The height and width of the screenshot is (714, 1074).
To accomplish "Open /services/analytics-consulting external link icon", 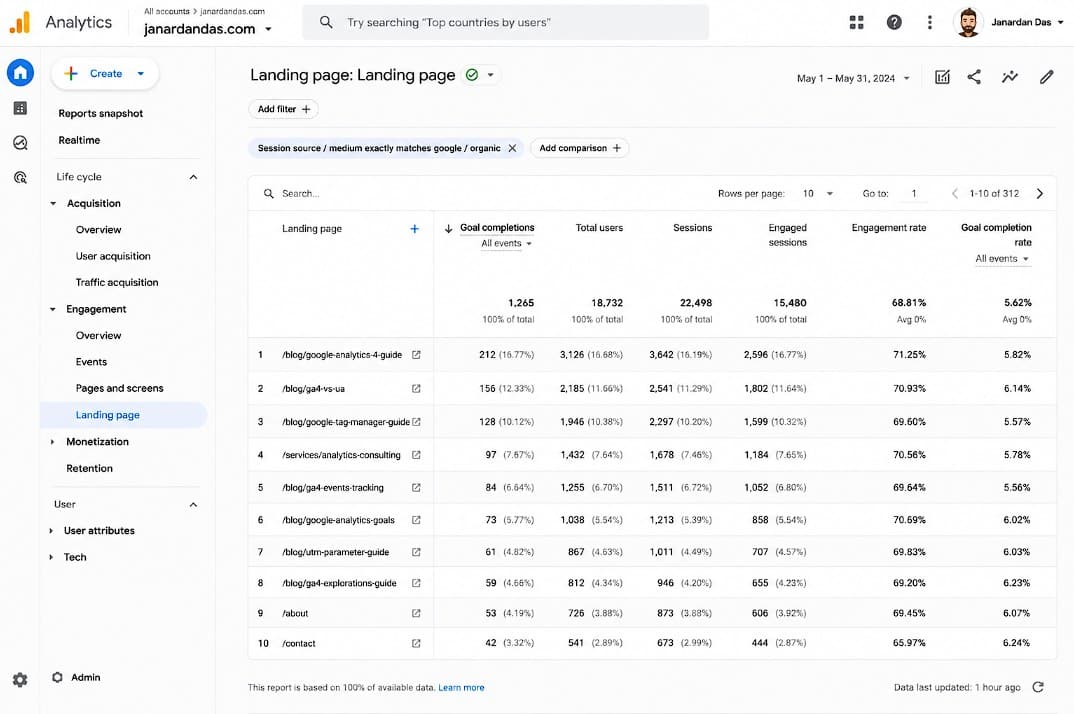I will [416, 455].
